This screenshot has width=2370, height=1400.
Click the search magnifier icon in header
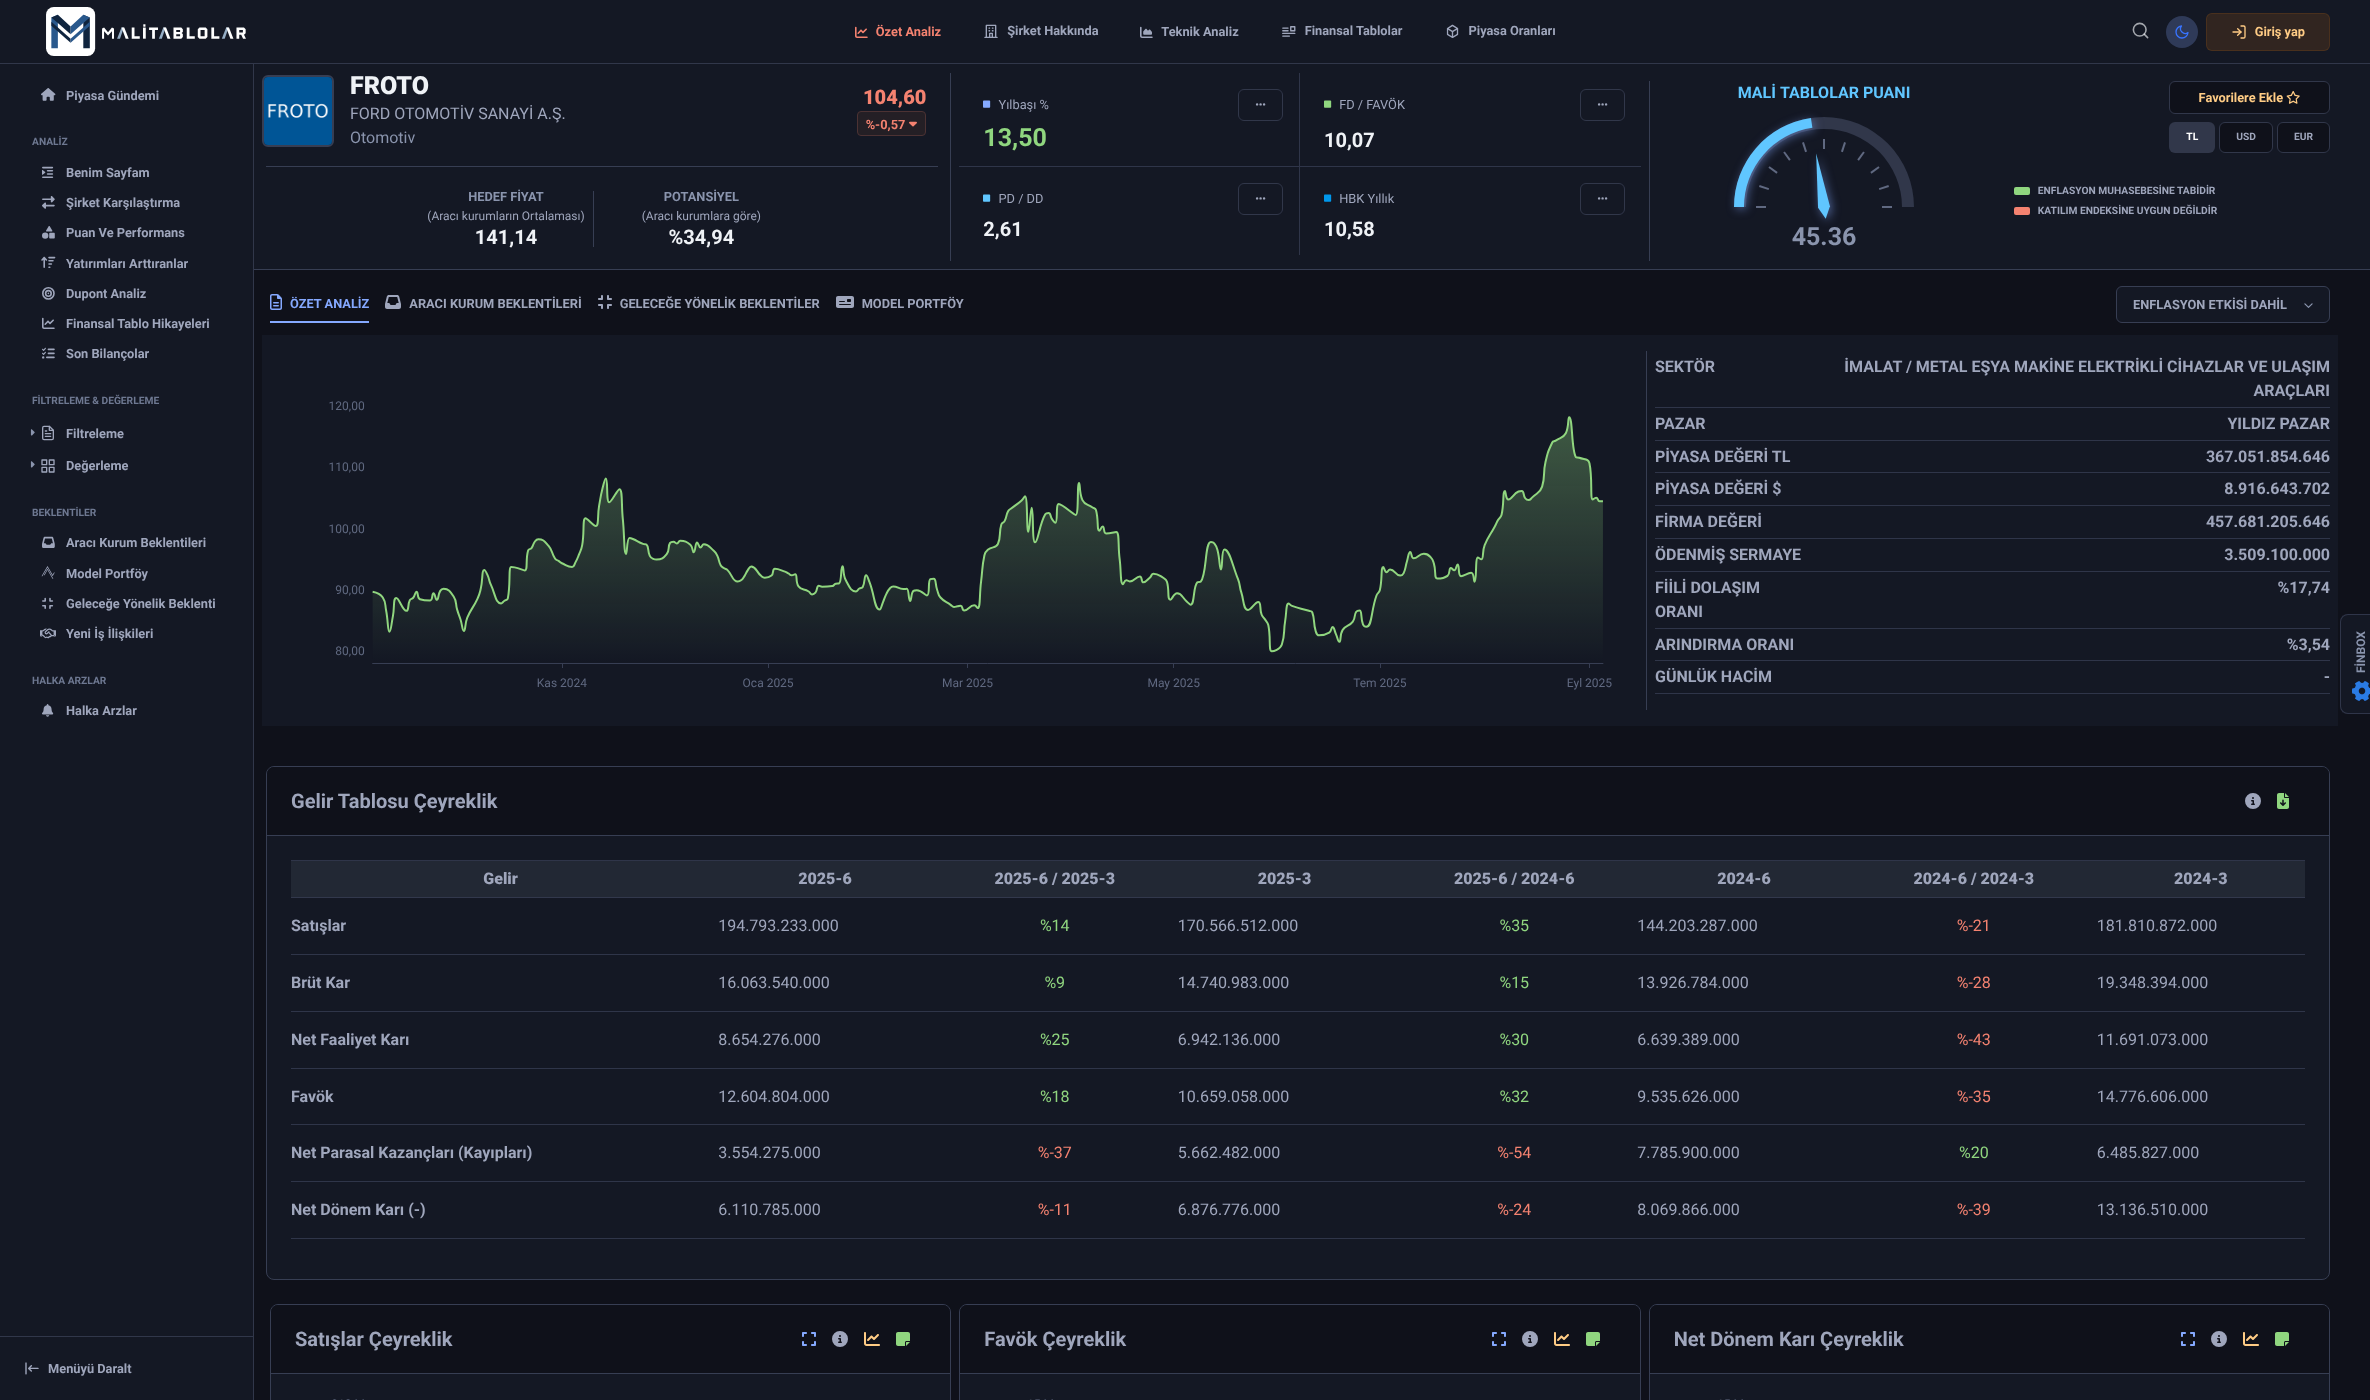[x=2140, y=31]
